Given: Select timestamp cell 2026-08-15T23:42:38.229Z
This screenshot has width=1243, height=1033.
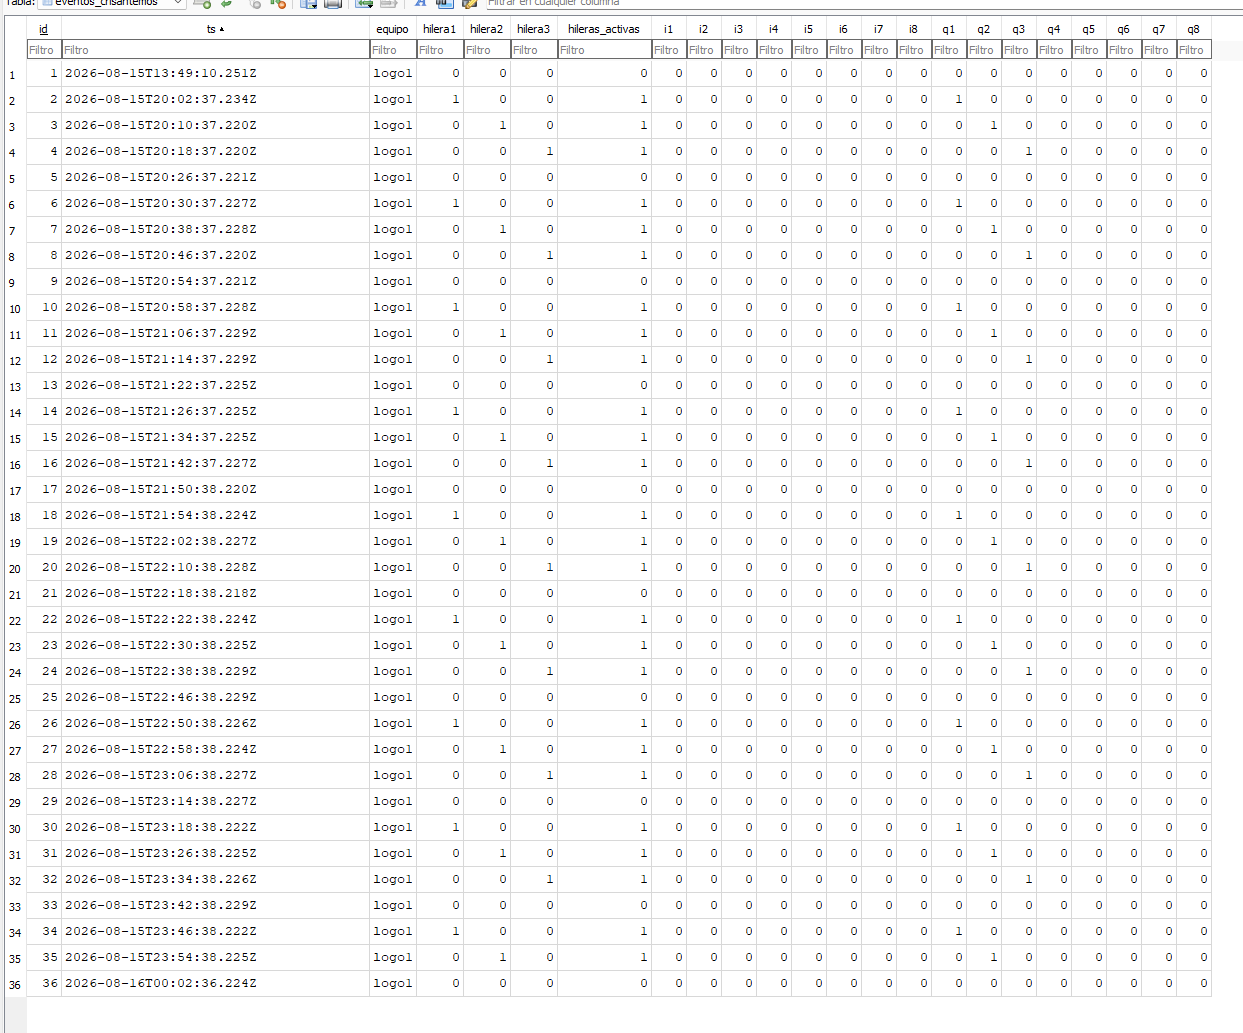Looking at the screenshot, I should point(215,905).
